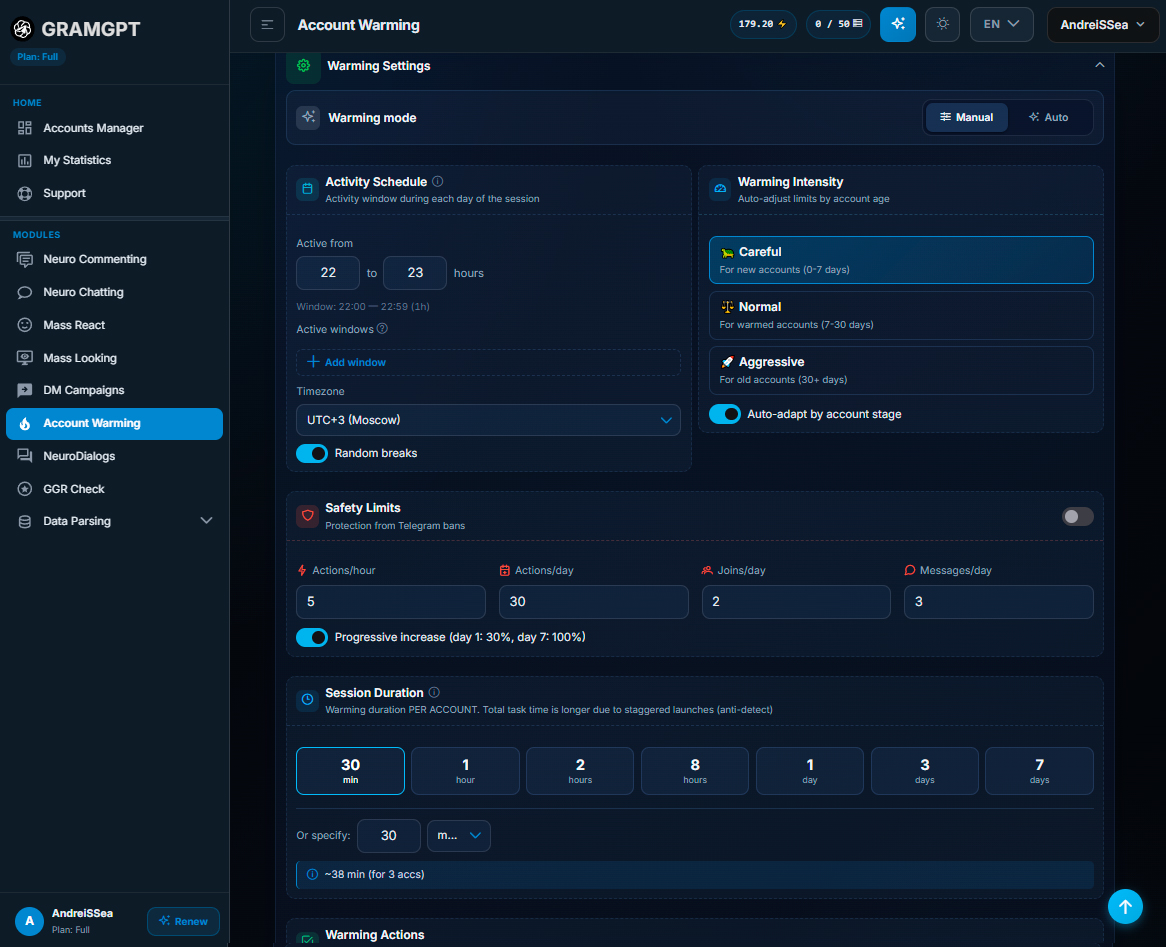Select the 8 hours session duration

(x=695, y=771)
